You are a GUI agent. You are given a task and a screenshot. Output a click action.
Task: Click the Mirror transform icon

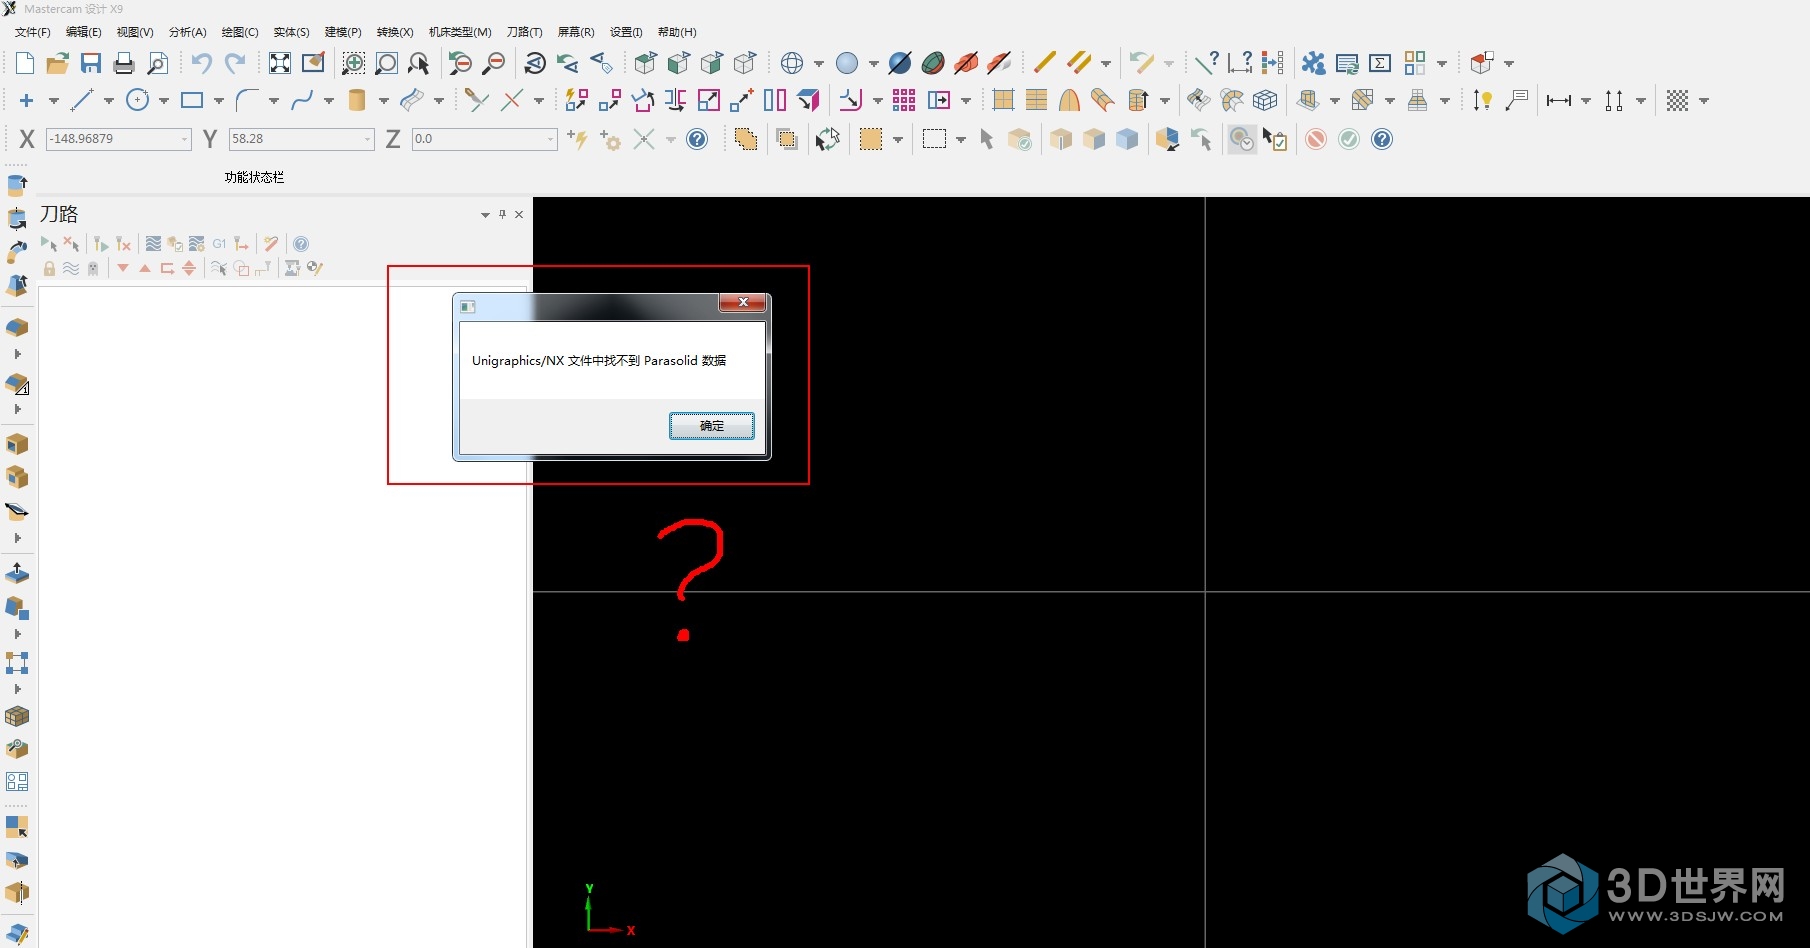click(x=676, y=100)
